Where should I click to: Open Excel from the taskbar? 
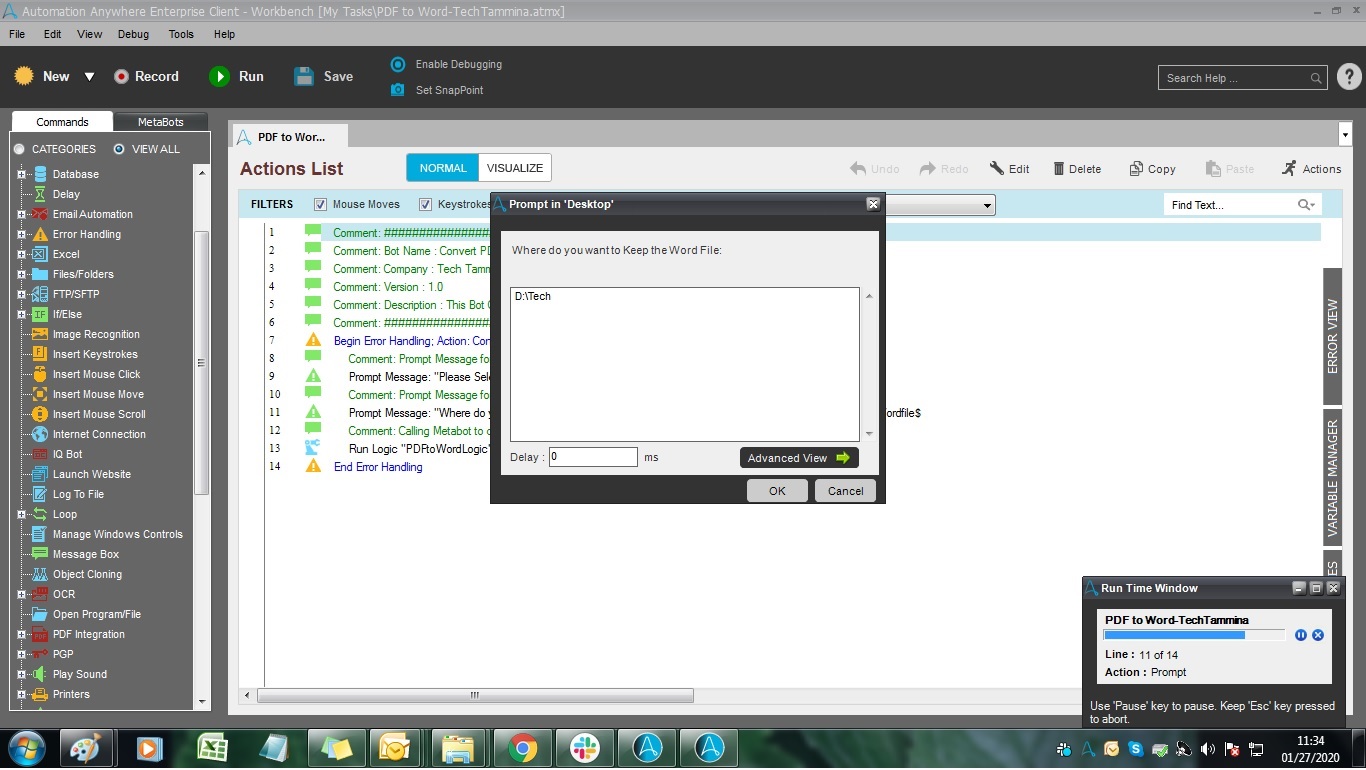[212, 748]
